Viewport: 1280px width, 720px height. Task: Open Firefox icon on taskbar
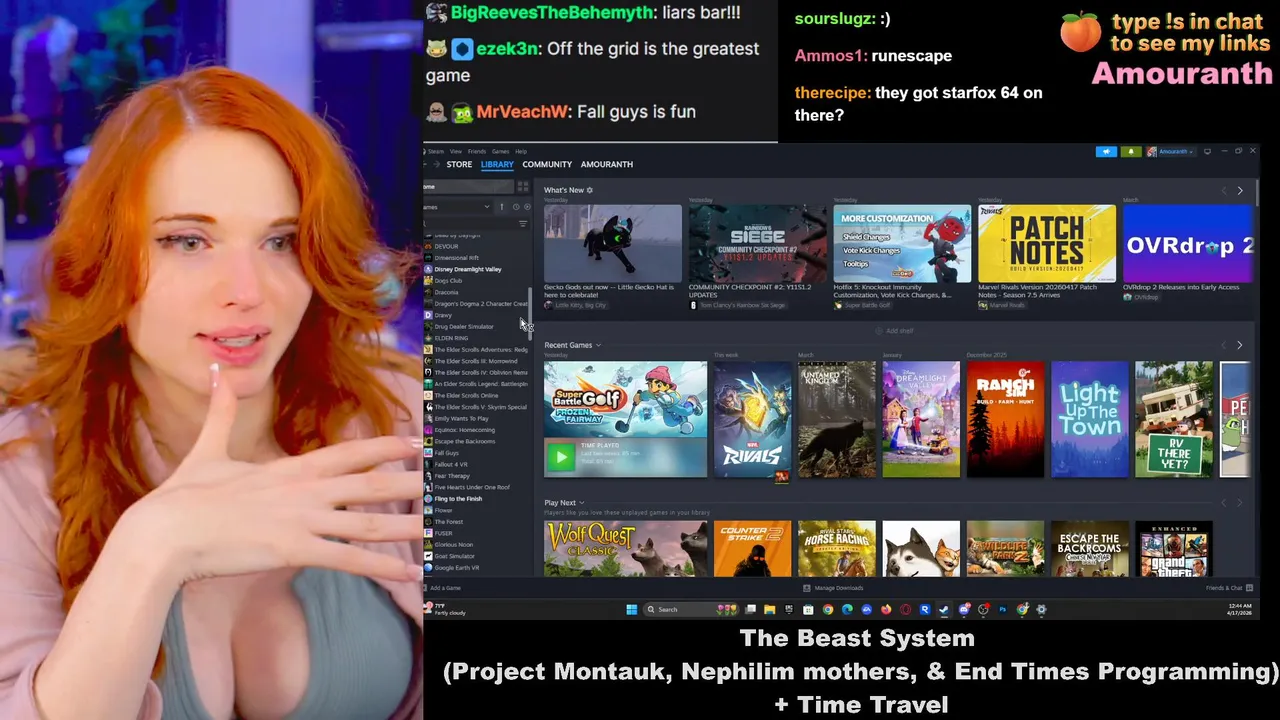pos(886,609)
